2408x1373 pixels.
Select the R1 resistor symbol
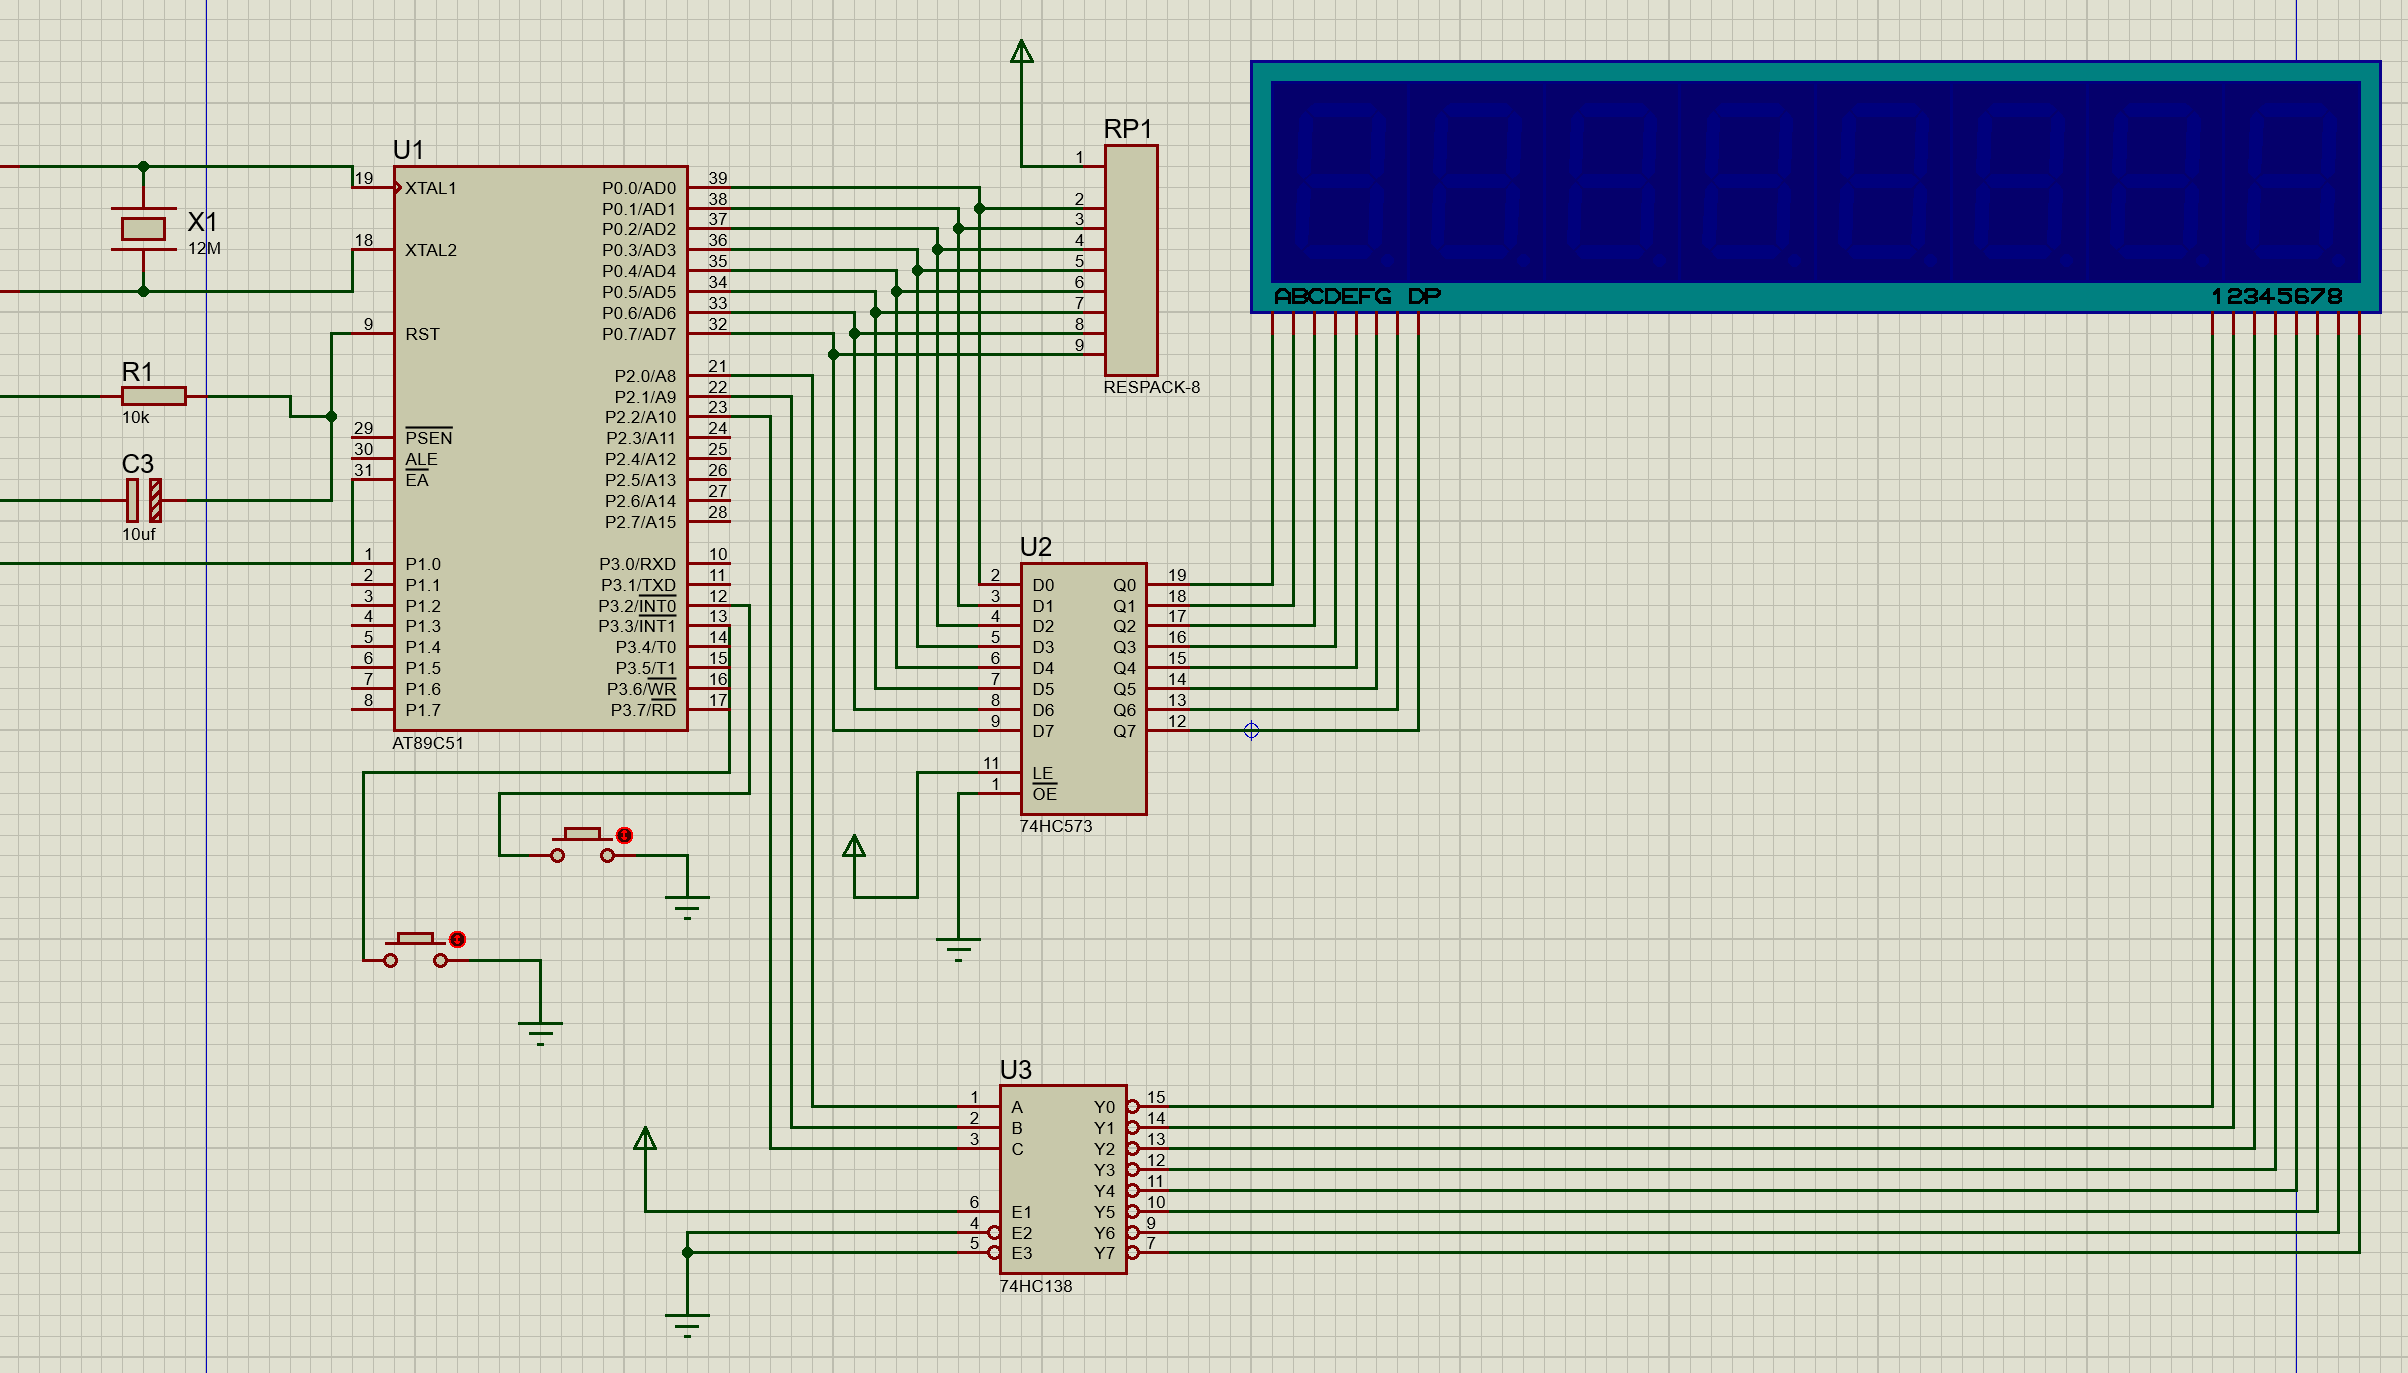coord(153,396)
